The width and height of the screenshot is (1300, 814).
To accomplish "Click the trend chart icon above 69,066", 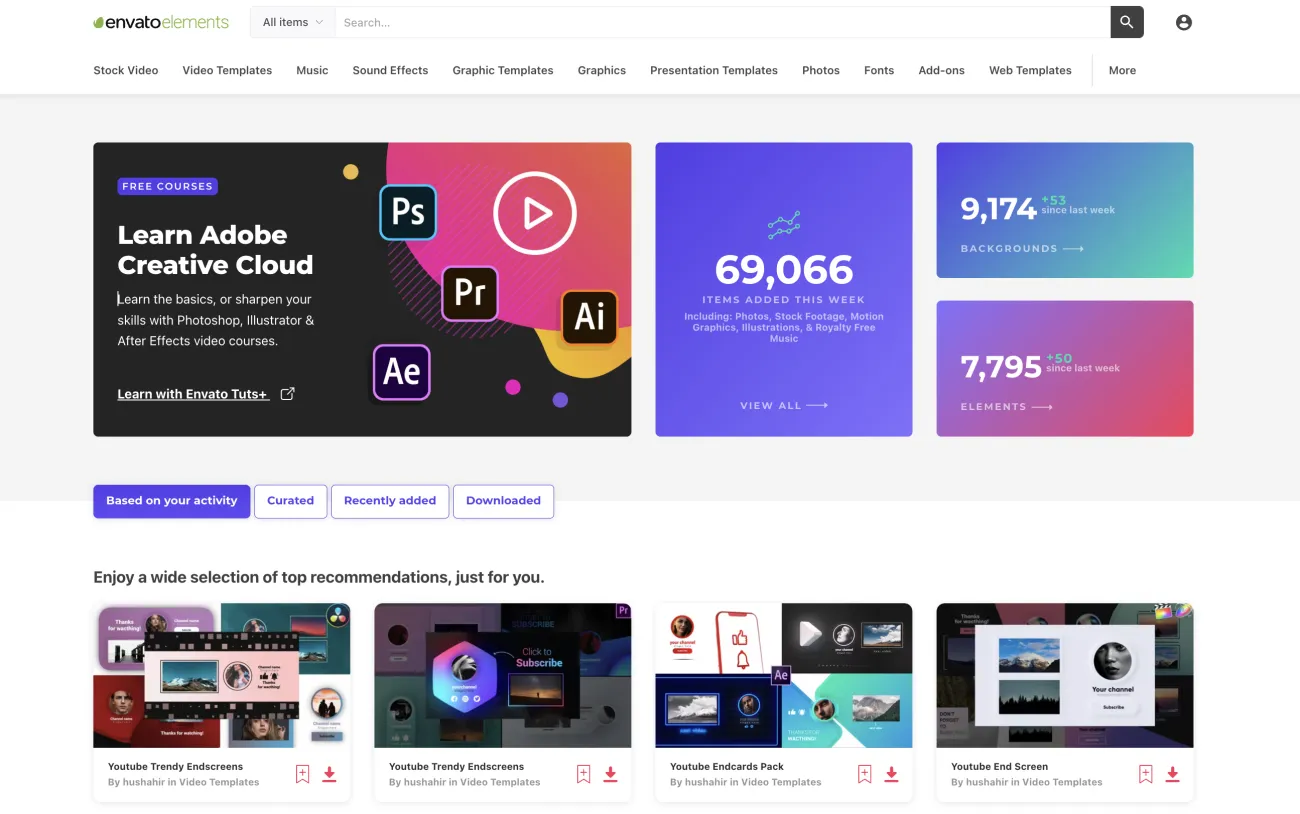I will 784,225.
